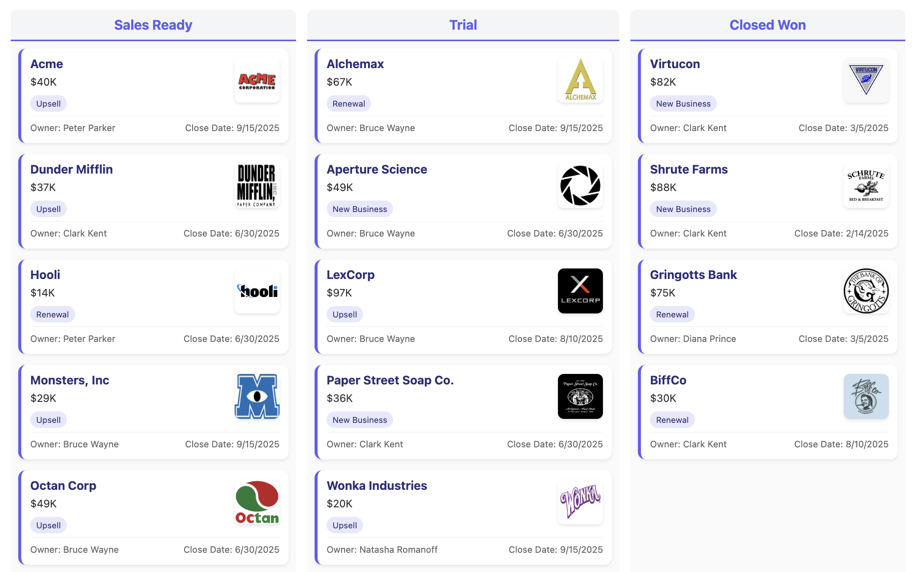Open the Gringotts Bank deal title

(693, 275)
